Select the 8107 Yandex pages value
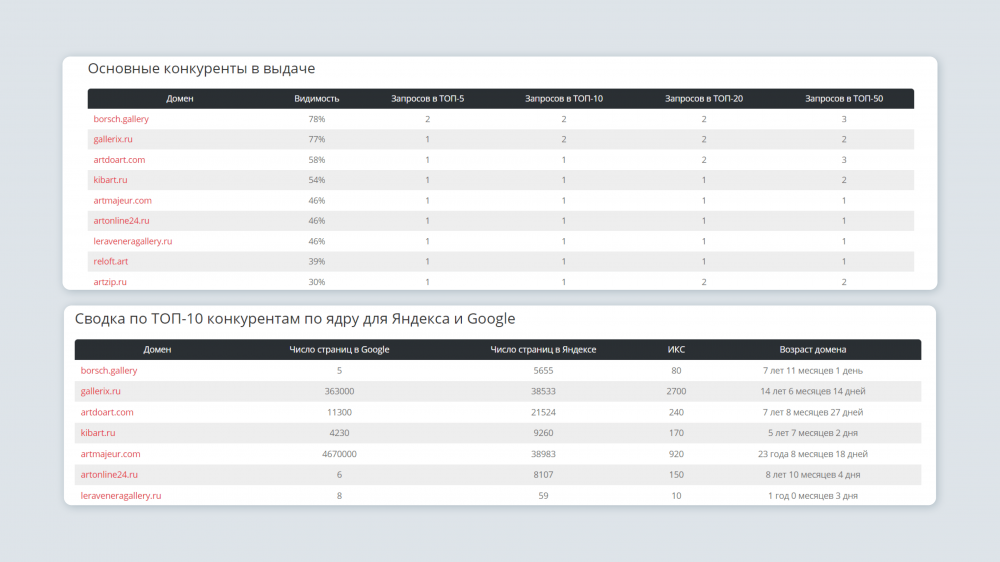The image size is (1000, 562). (543, 475)
